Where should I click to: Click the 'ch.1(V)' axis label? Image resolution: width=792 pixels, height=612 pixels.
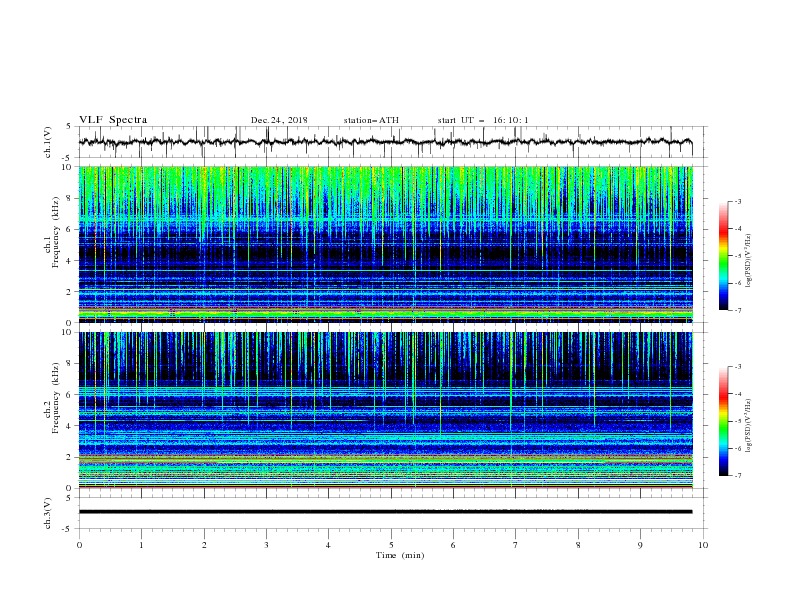(x=48, y=142)
